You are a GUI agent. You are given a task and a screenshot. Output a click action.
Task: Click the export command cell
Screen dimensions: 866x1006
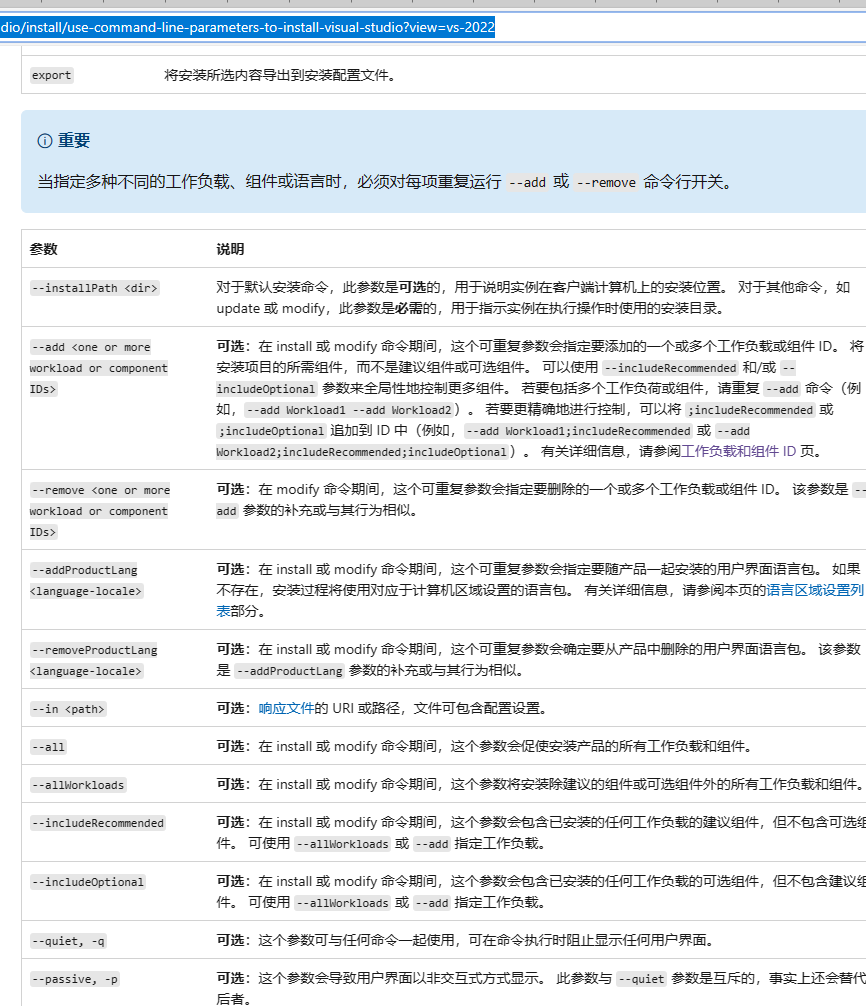pyautogui.click(x=51, y=75)
